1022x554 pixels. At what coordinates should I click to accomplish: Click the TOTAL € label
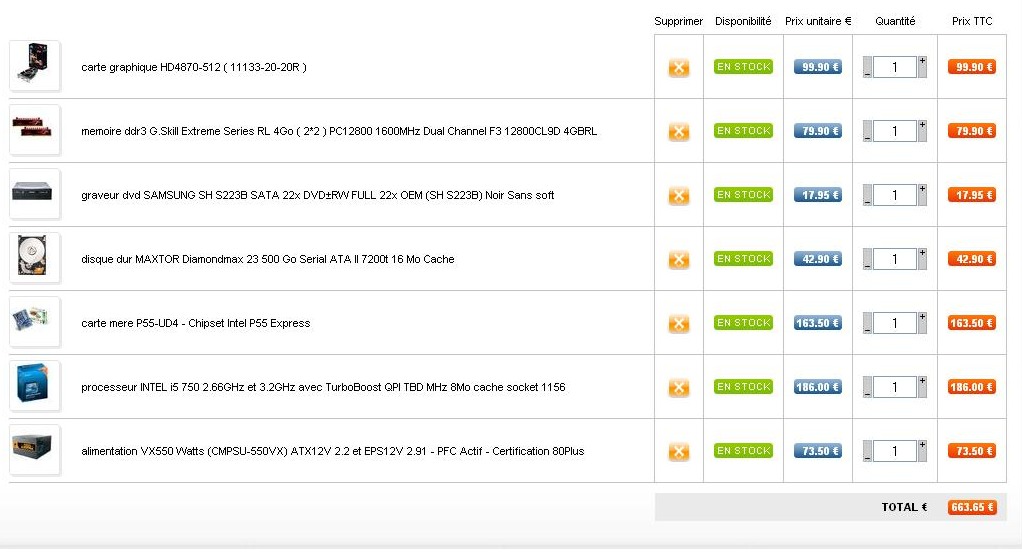(904, 507)
